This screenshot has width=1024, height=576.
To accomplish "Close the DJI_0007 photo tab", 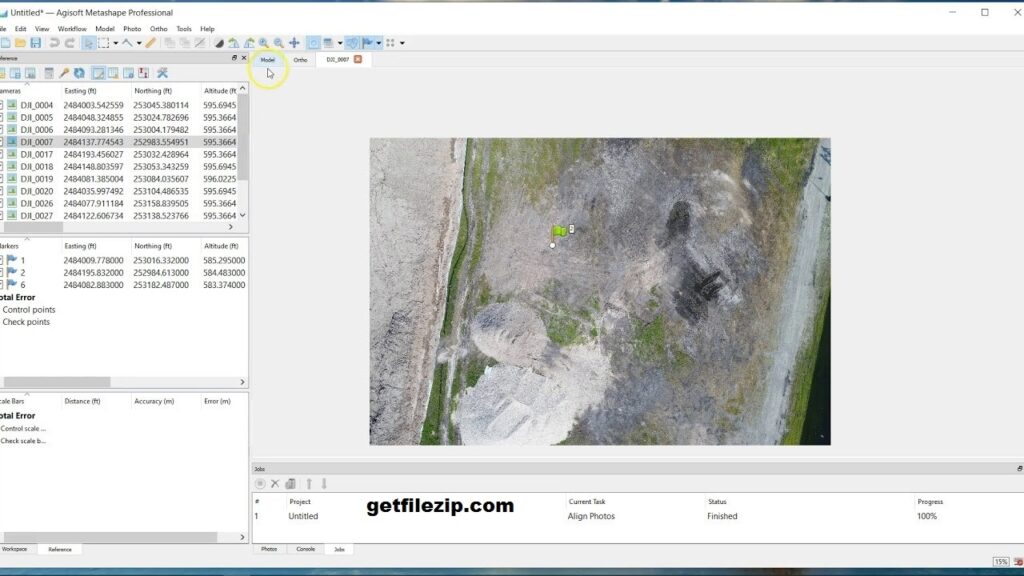I will point(358,60).
